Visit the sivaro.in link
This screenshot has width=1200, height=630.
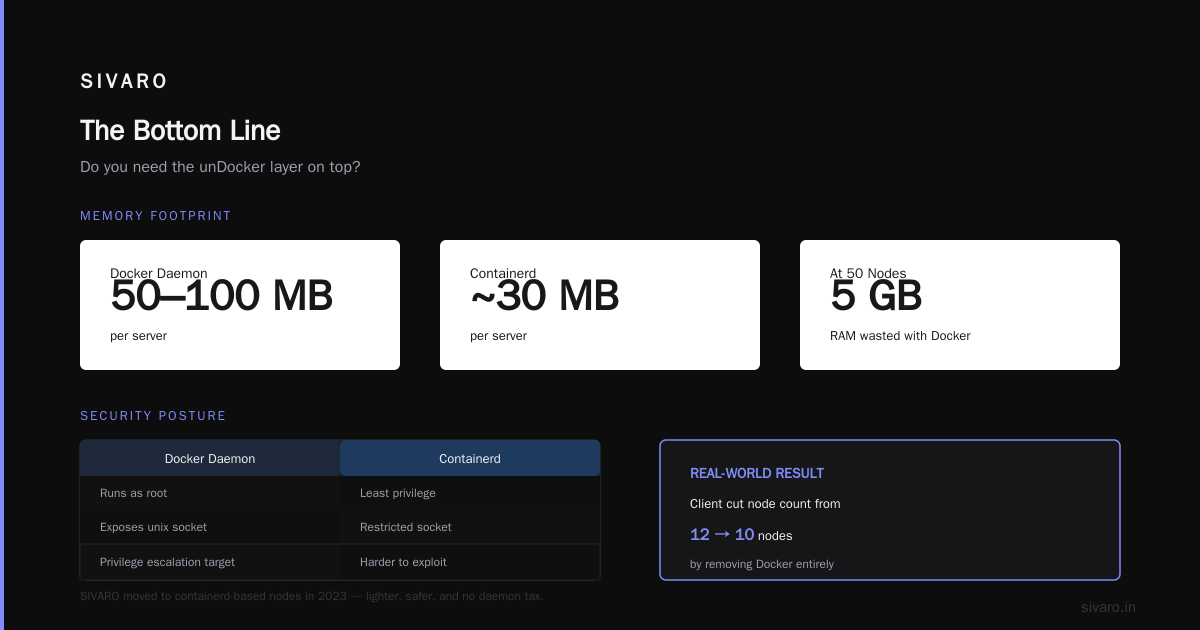coord(1108,607)
